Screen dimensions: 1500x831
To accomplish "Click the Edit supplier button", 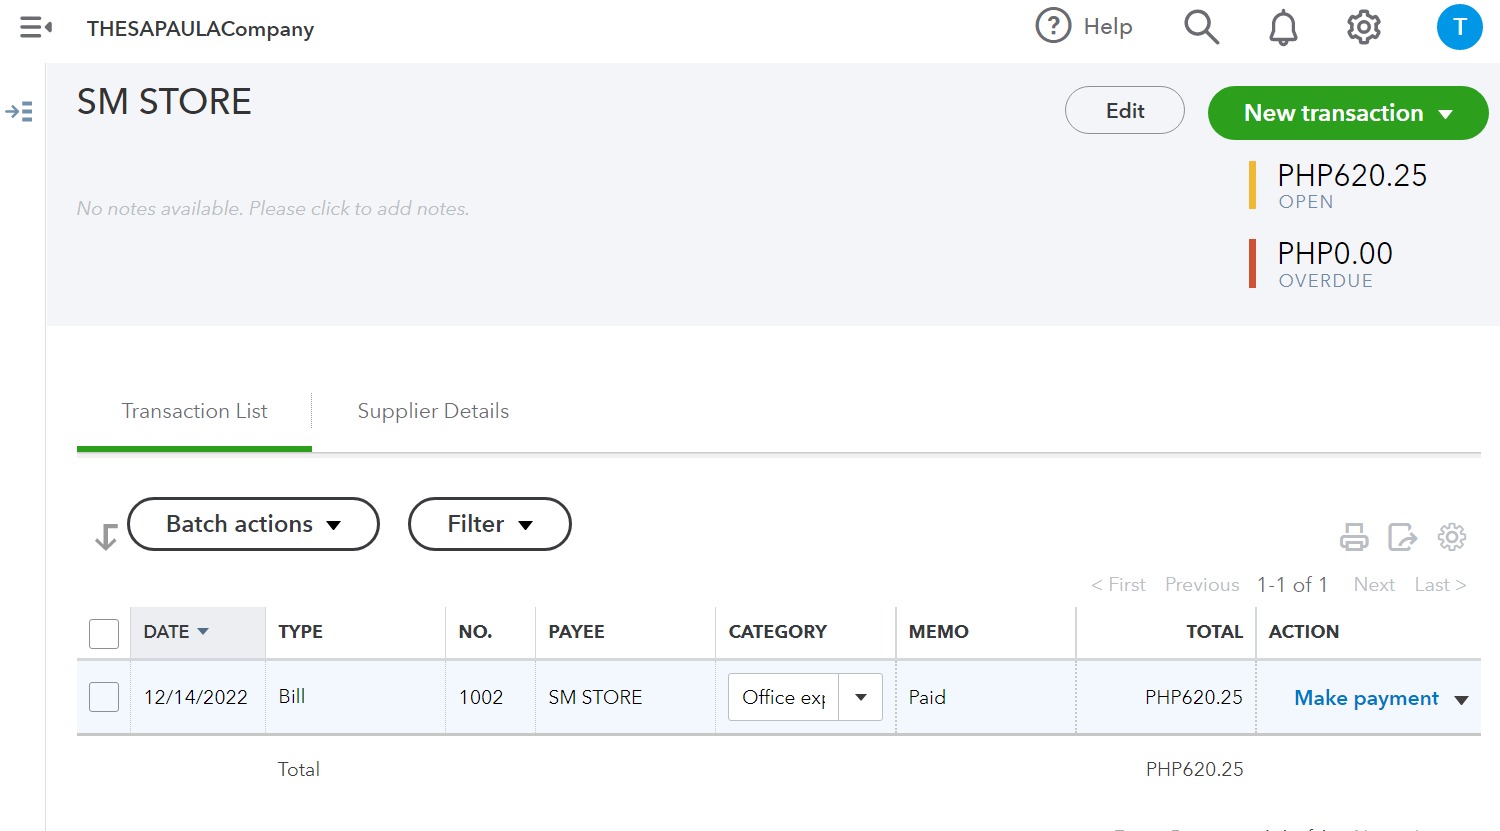I will coord(1124,111).
